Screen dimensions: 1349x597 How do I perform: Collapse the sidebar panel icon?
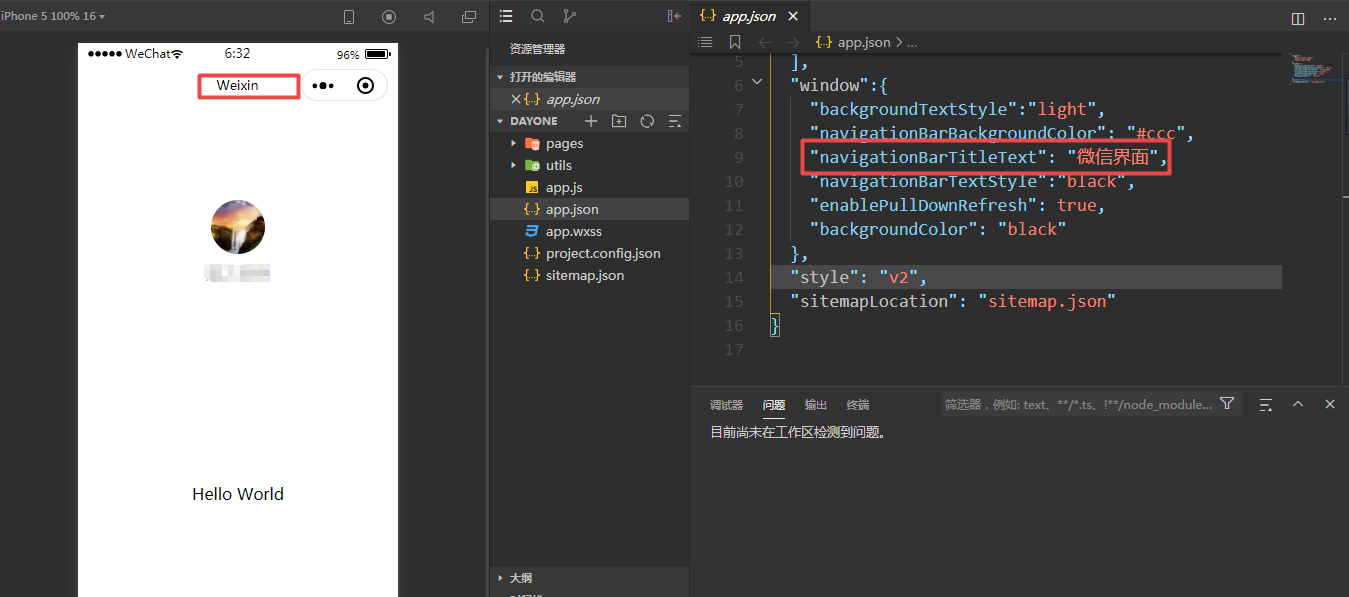tap(673, 16)
